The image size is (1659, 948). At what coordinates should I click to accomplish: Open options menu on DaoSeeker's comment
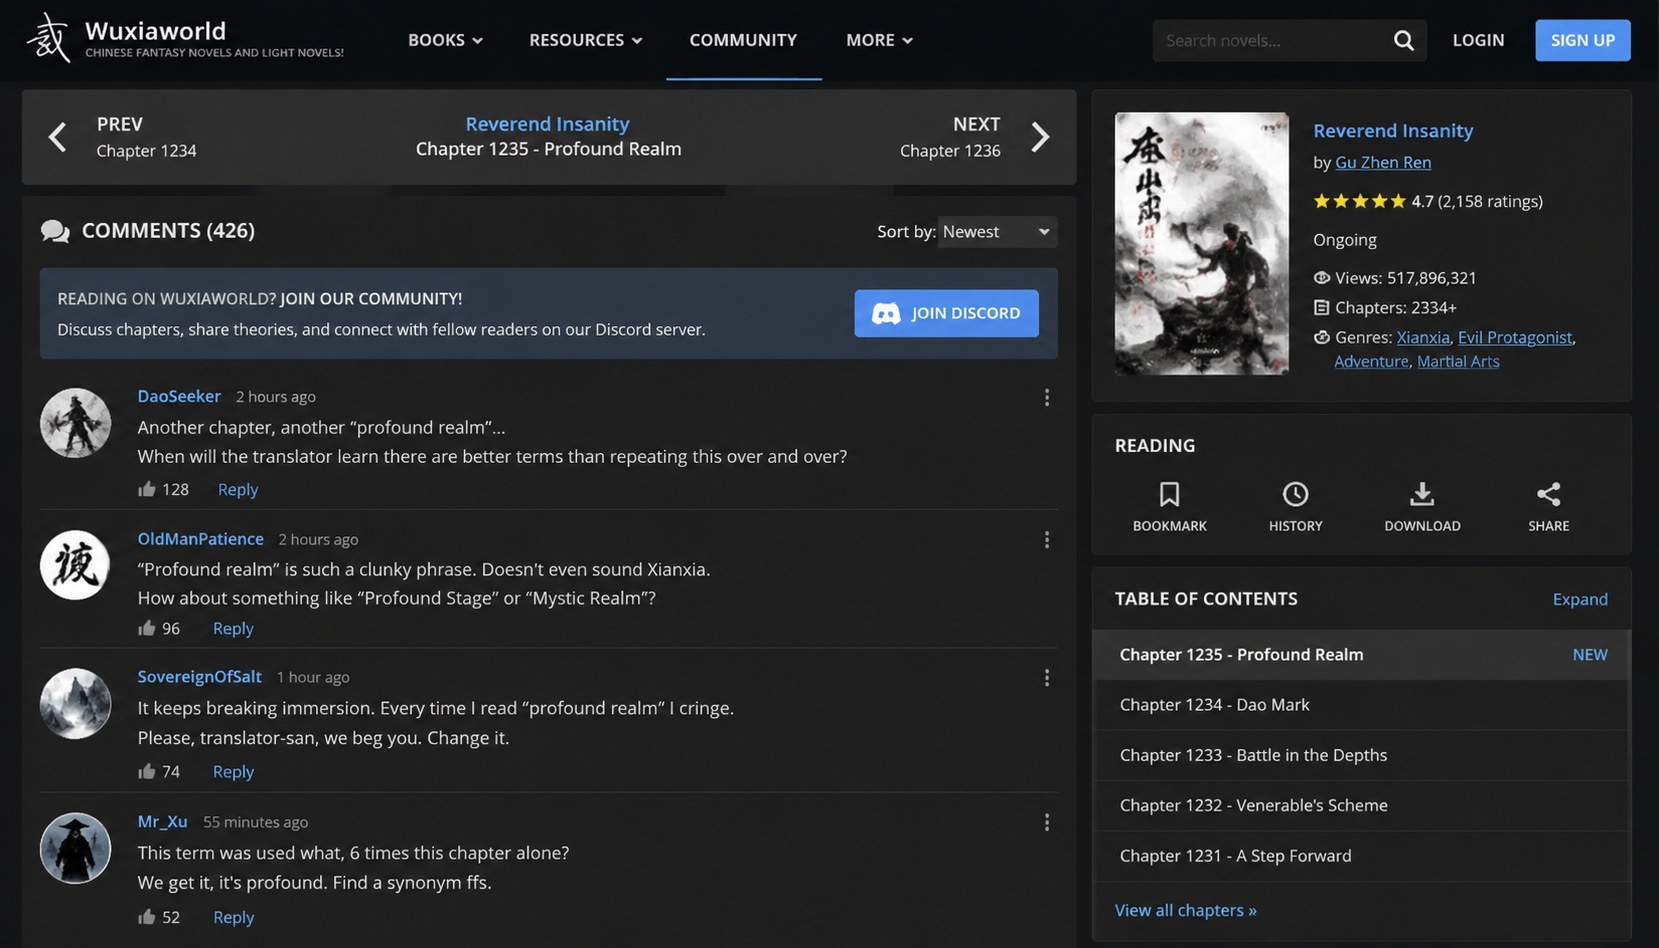point(1046,398)
